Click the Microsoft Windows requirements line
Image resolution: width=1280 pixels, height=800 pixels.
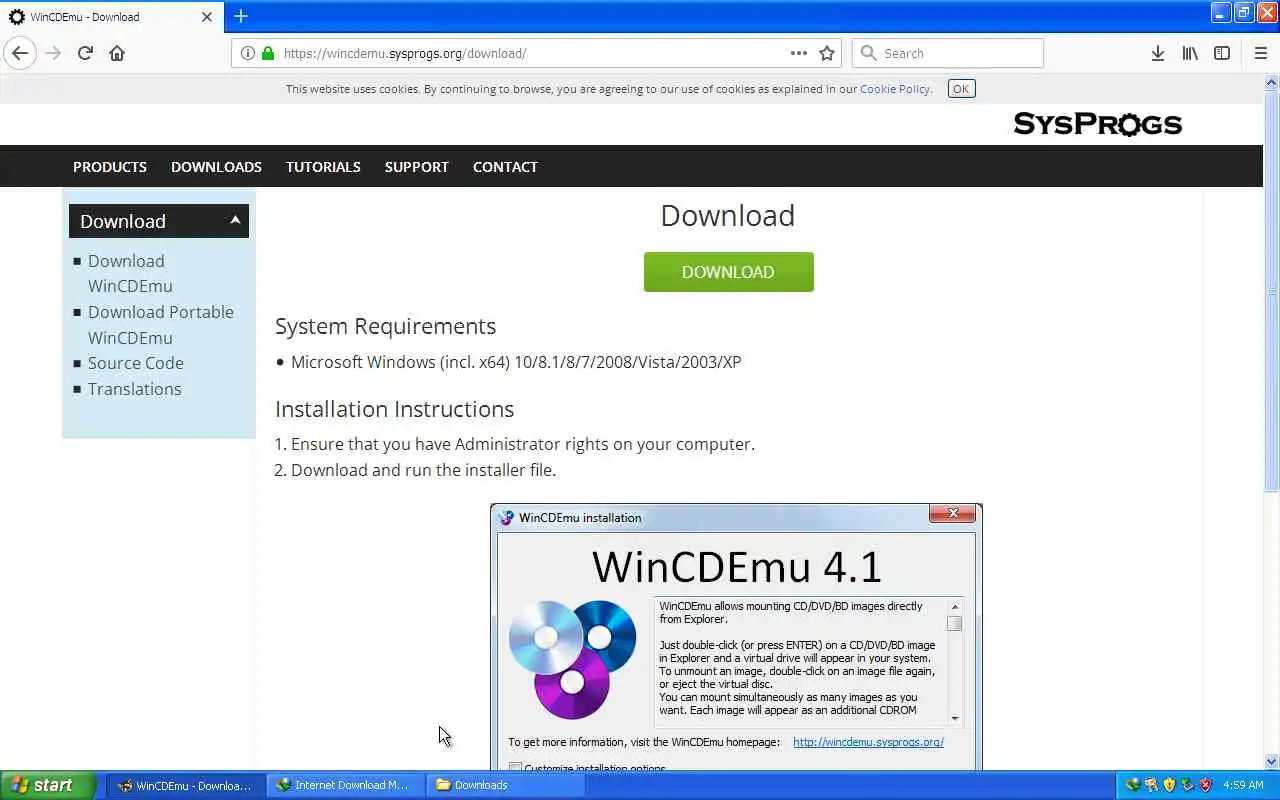tap(516, 362)
